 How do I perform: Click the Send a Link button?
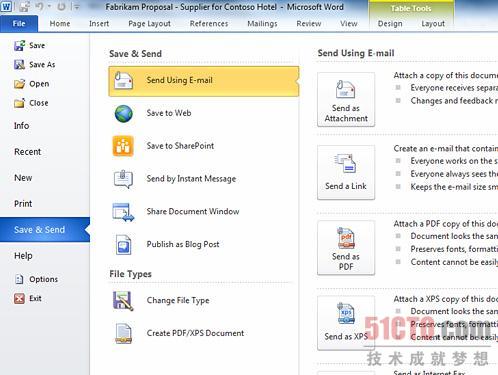click(346, 172)
